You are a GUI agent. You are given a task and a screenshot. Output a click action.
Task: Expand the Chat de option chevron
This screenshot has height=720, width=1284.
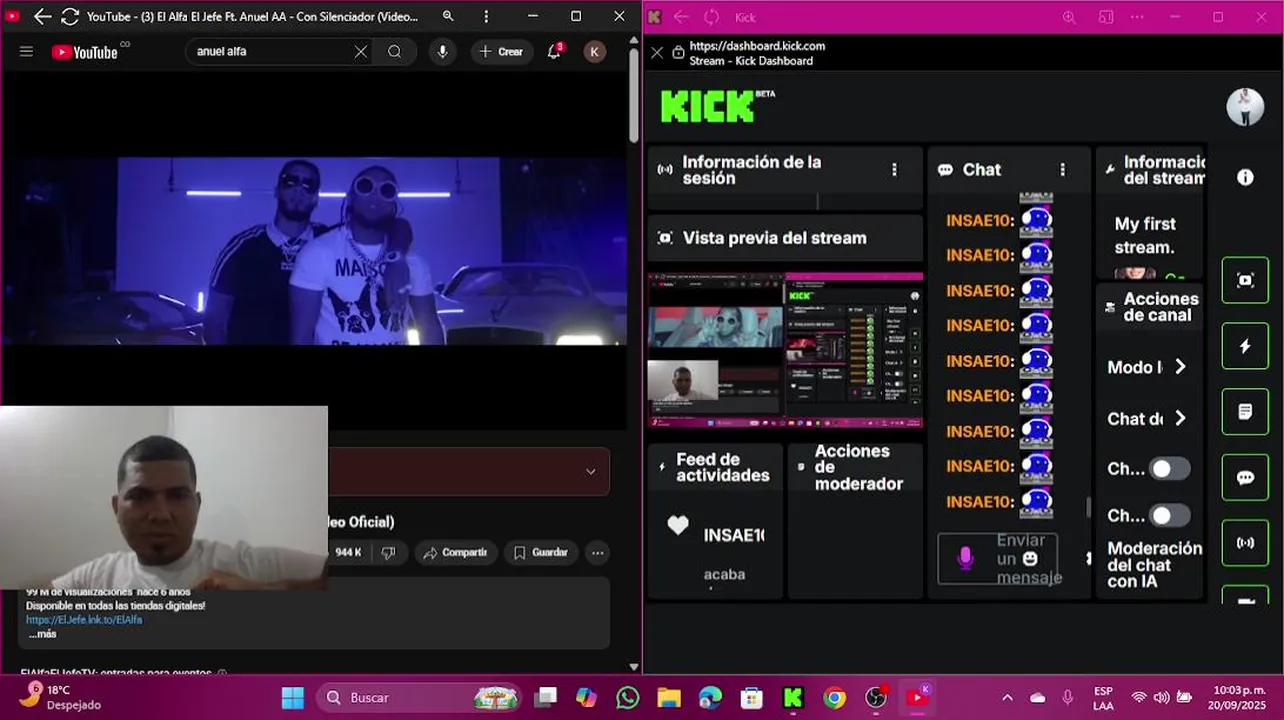pyautogui.click(x=1180, y=418)
